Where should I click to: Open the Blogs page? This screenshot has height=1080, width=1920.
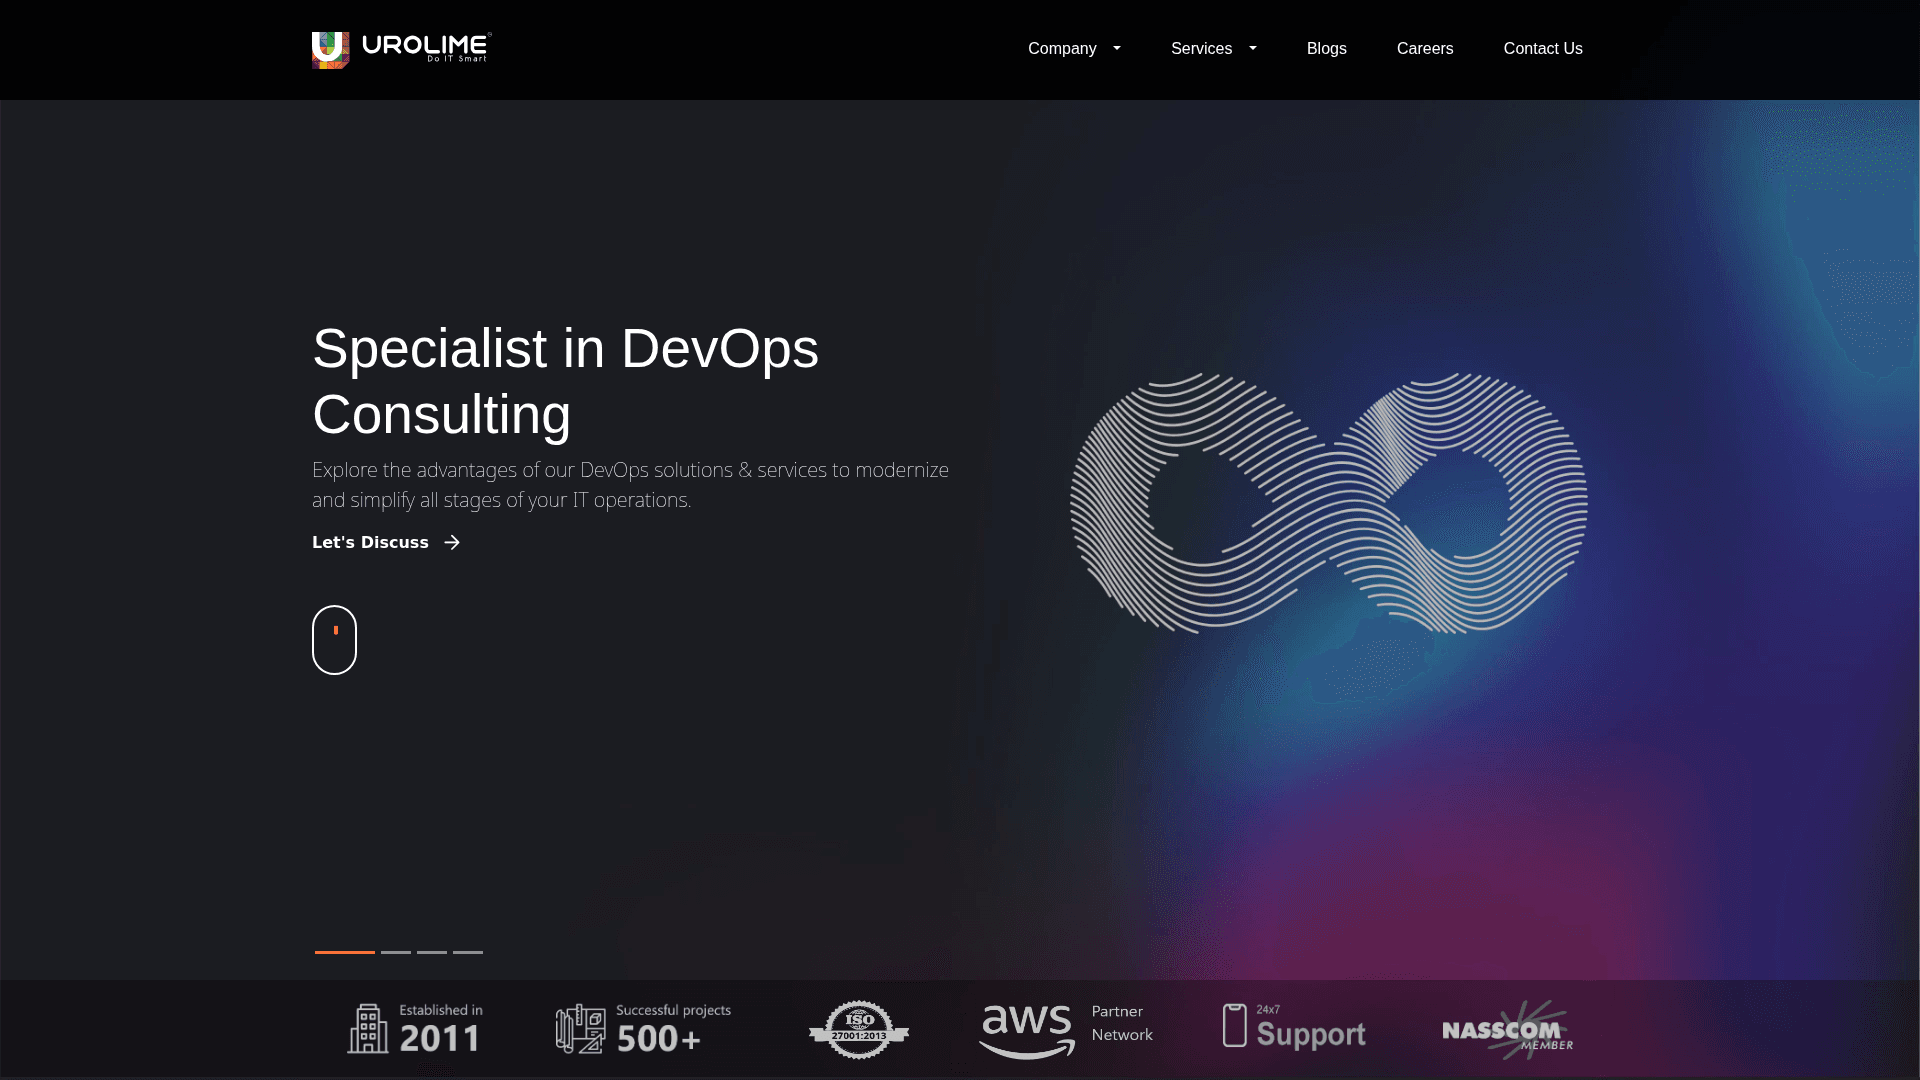1326,48
